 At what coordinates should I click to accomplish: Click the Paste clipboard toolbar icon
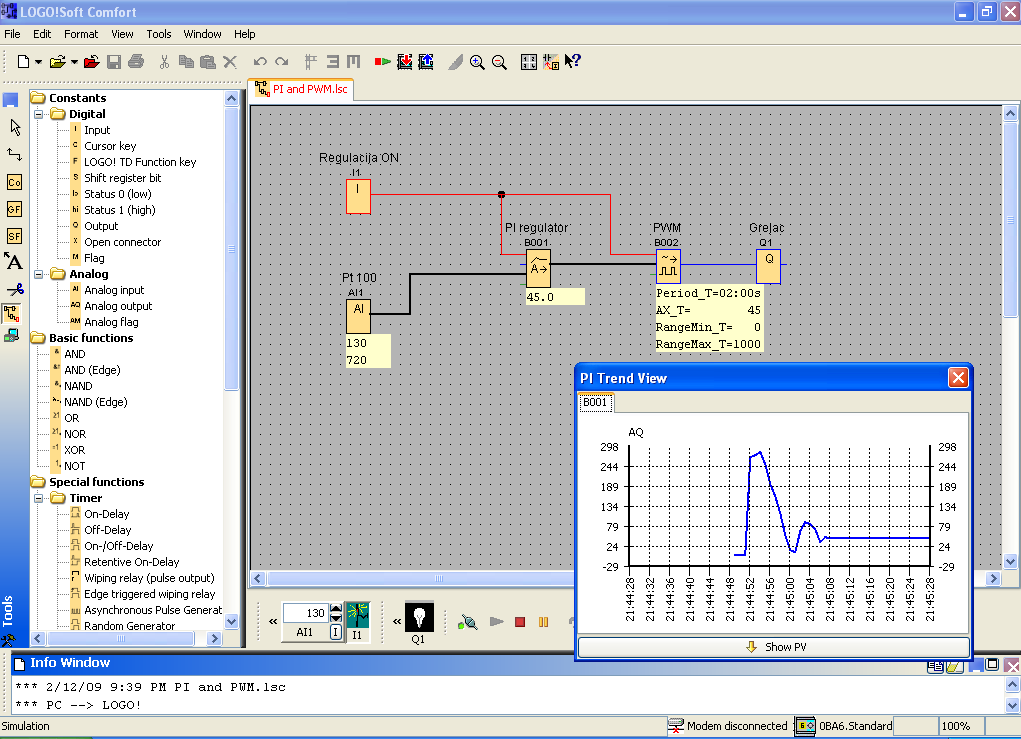coord(208,62)
